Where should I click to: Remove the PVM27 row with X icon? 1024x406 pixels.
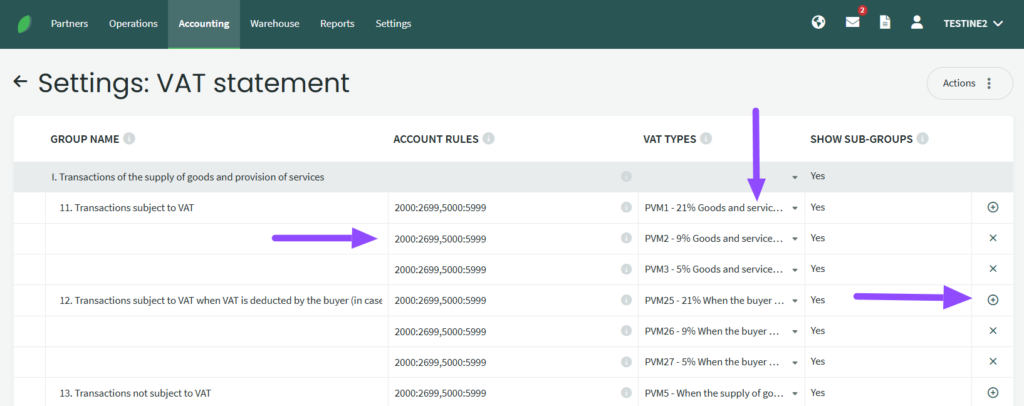coord(993,362)
